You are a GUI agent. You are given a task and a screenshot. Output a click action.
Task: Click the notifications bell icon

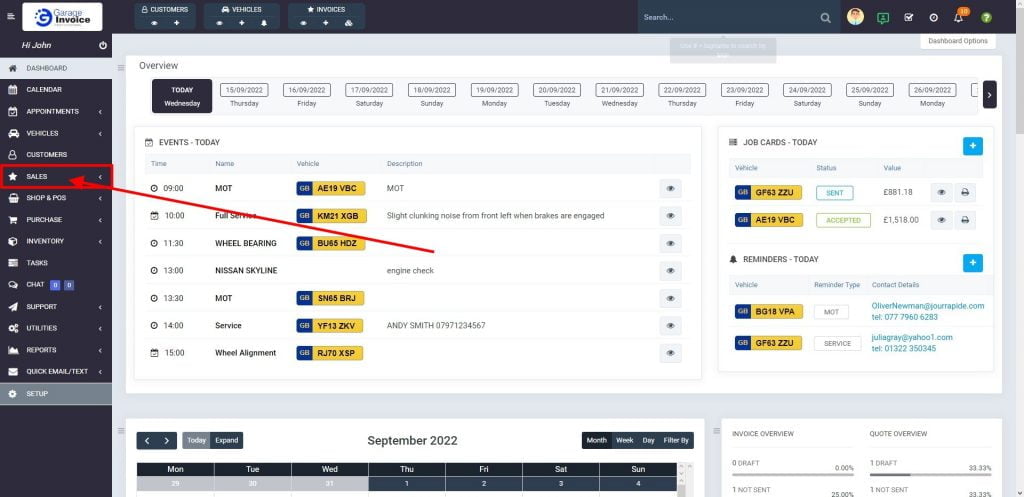click(959, 18)
